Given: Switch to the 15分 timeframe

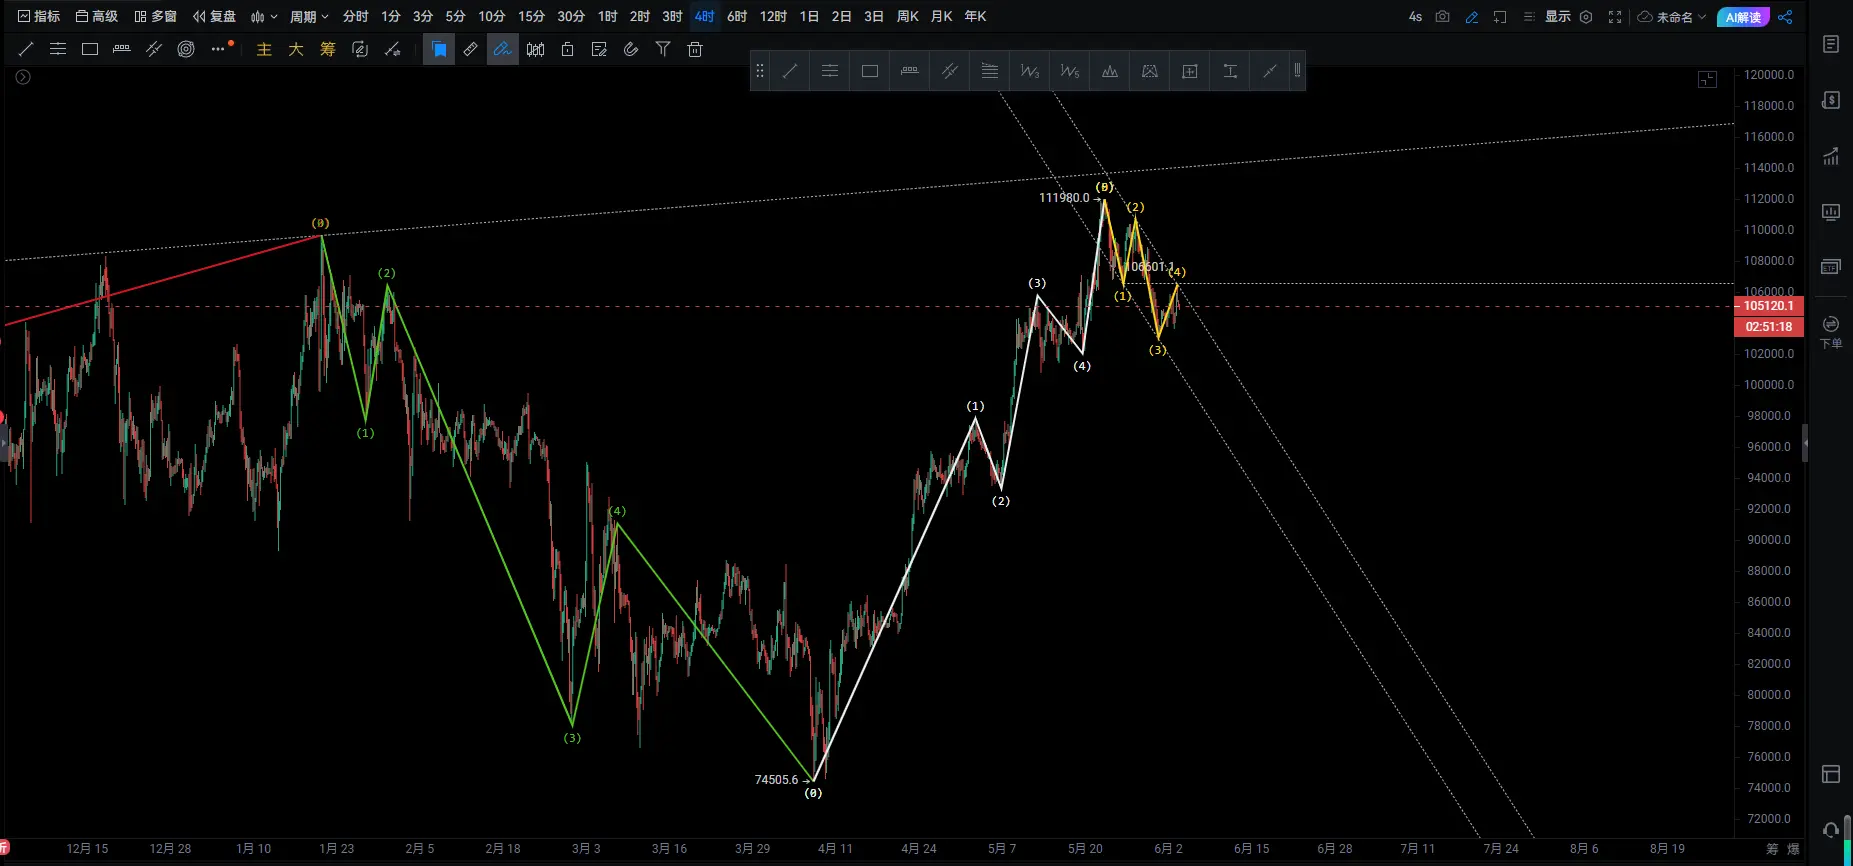Looking at the screenshot, I should coord(531,17).
